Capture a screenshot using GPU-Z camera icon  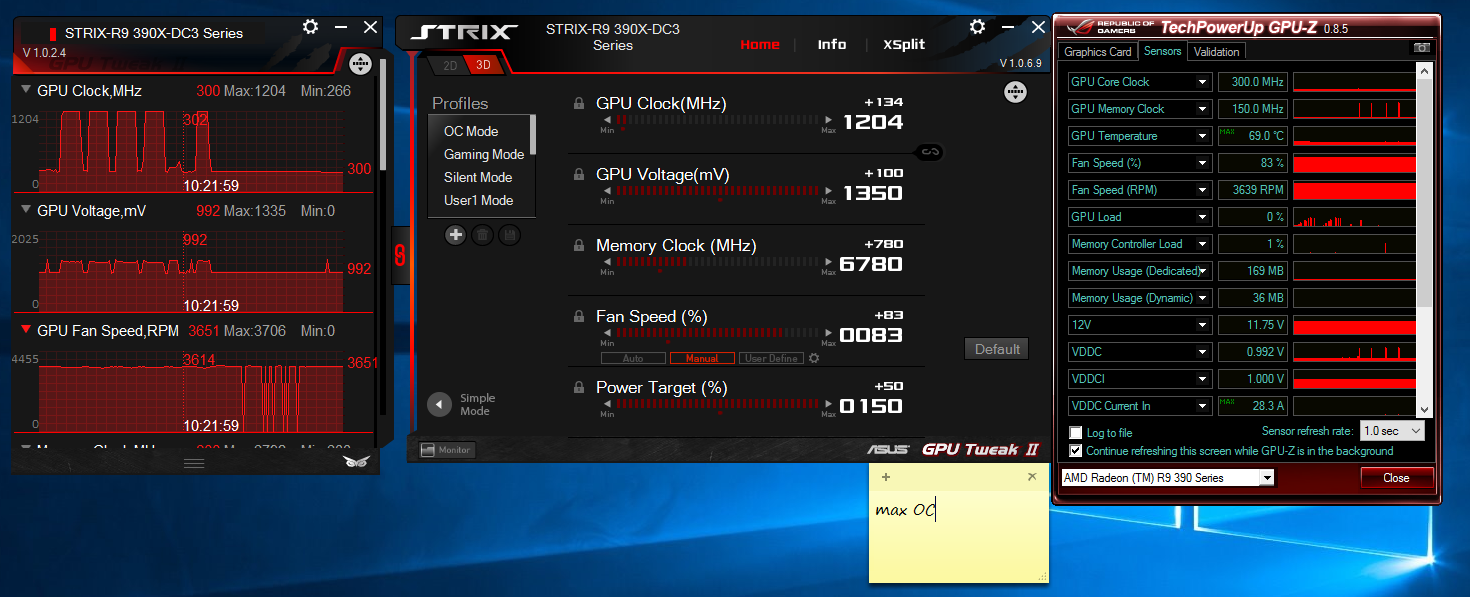tap(1422, 47)
